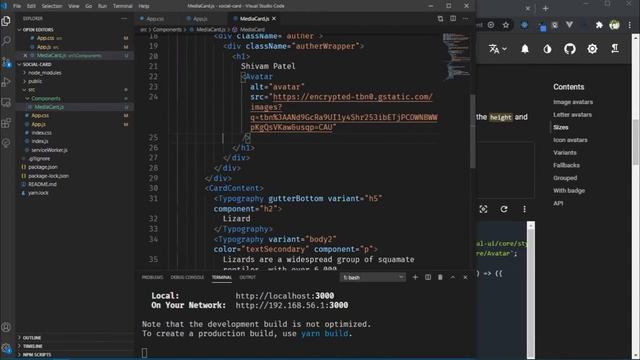The height and width of the screenshot is (360, 640).
Task: Switch to the OUTPUT panel tab
Action: [x=247, y=278]
